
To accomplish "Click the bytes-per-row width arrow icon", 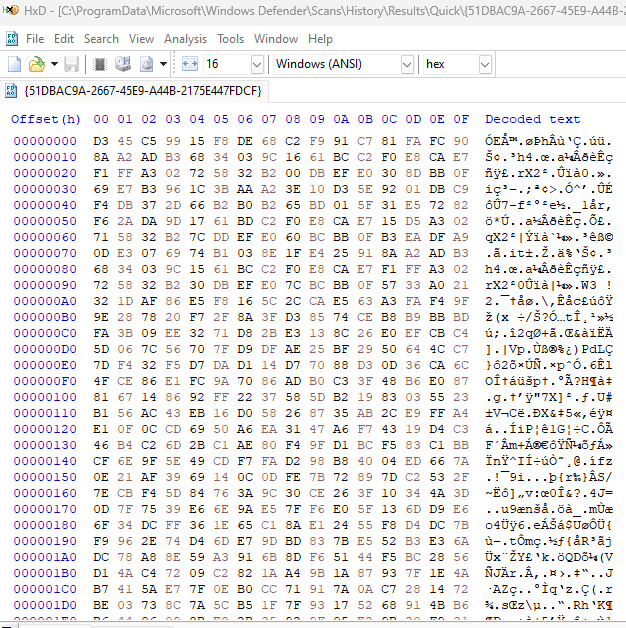I will pos(190,64).
